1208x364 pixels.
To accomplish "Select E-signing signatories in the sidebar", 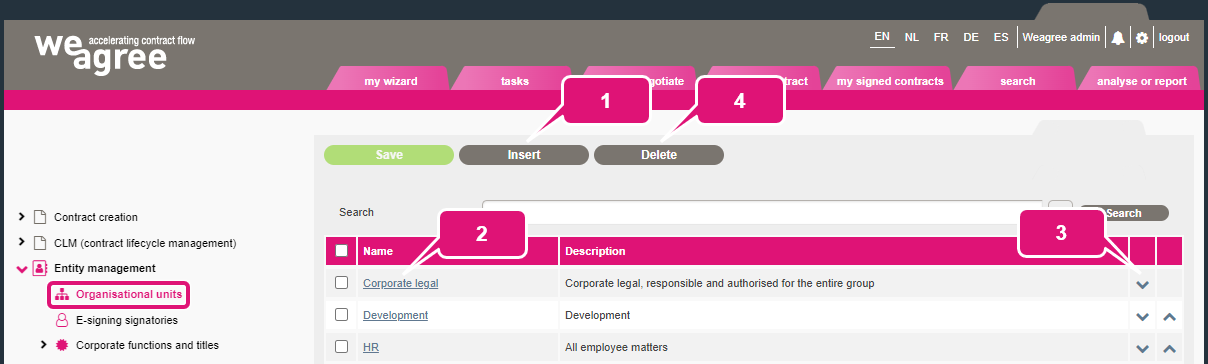I will pos(126,320).
